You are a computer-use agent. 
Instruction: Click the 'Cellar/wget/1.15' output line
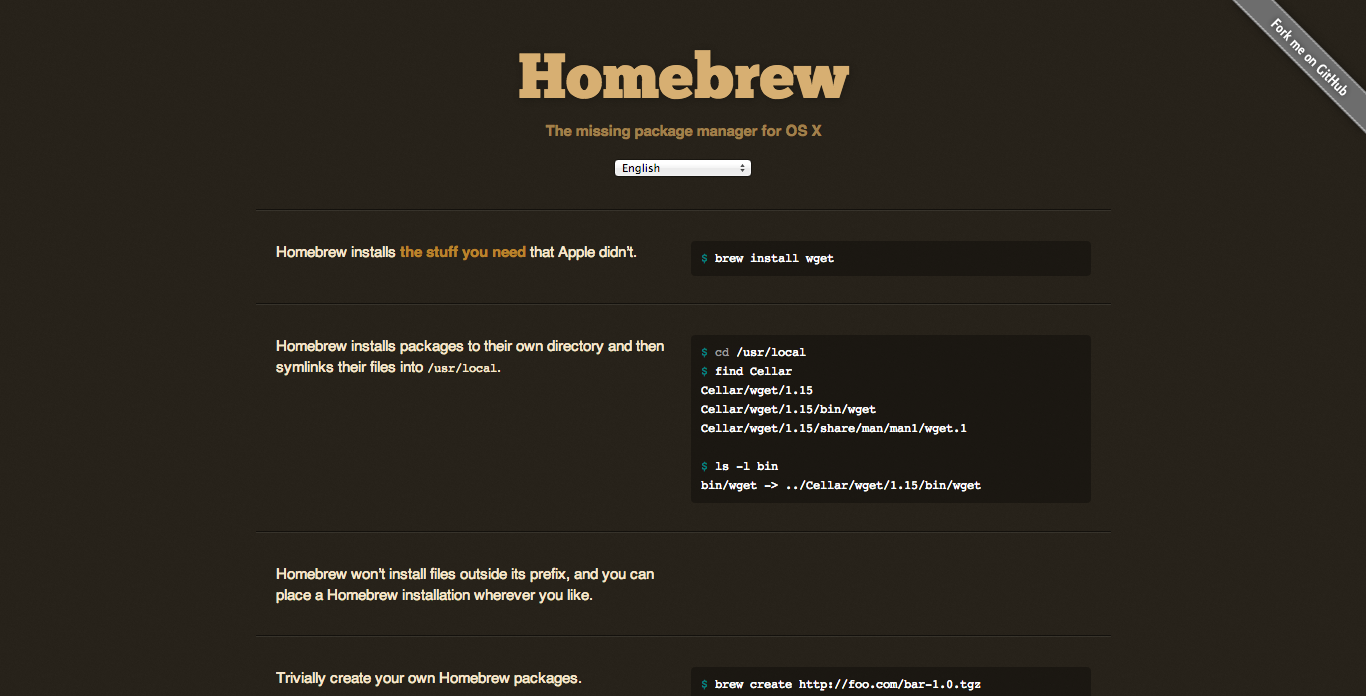pyautogui.click(x=757, y=390)
